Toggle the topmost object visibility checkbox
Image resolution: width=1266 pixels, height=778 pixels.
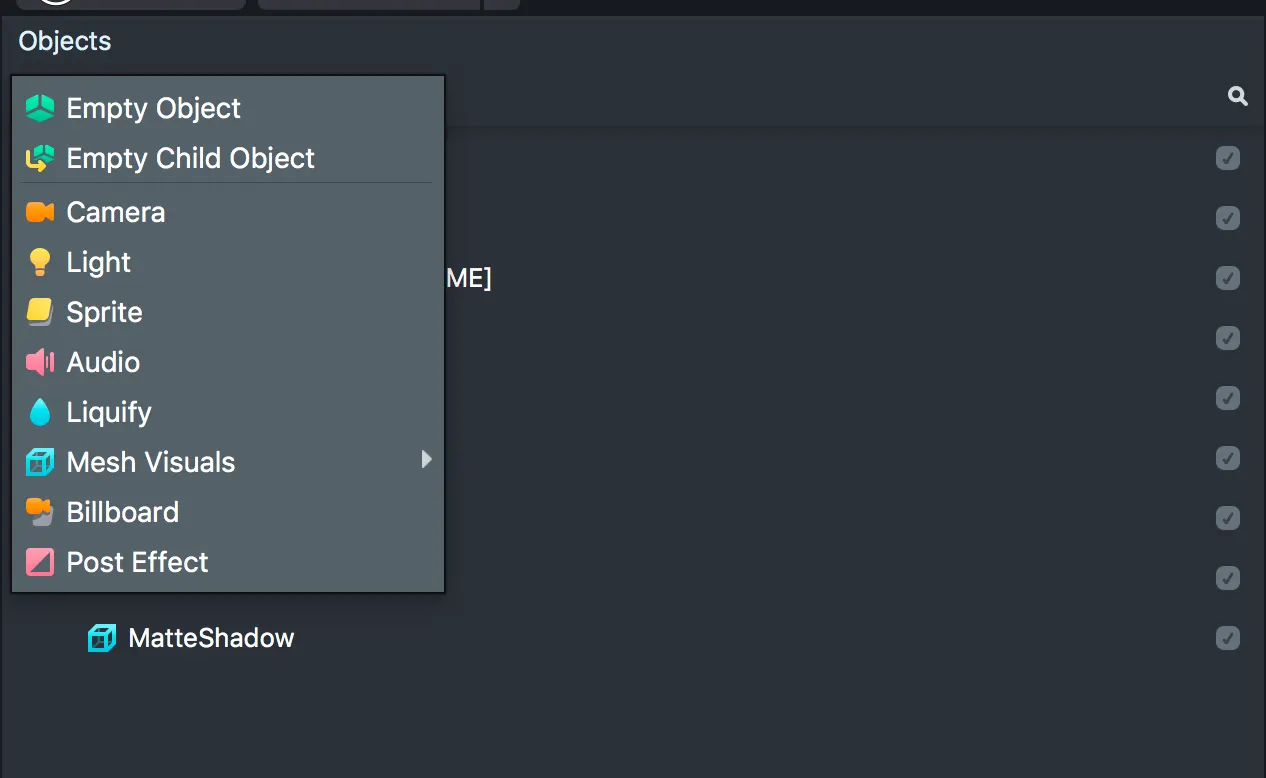[x=1227, y=158]
